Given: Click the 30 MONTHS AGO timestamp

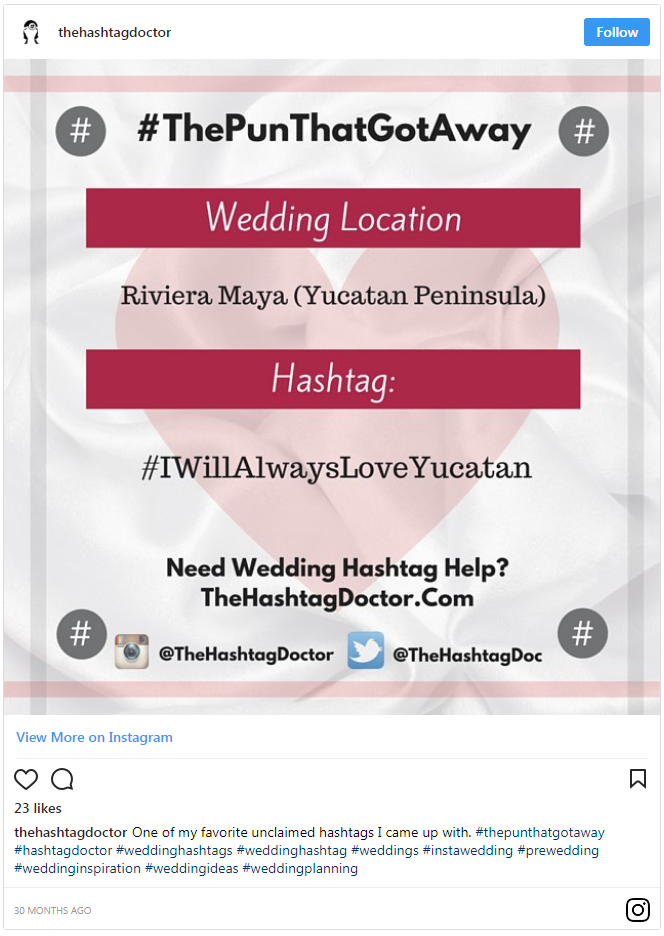Looking at the screenshot, I should tap(53, 910).
